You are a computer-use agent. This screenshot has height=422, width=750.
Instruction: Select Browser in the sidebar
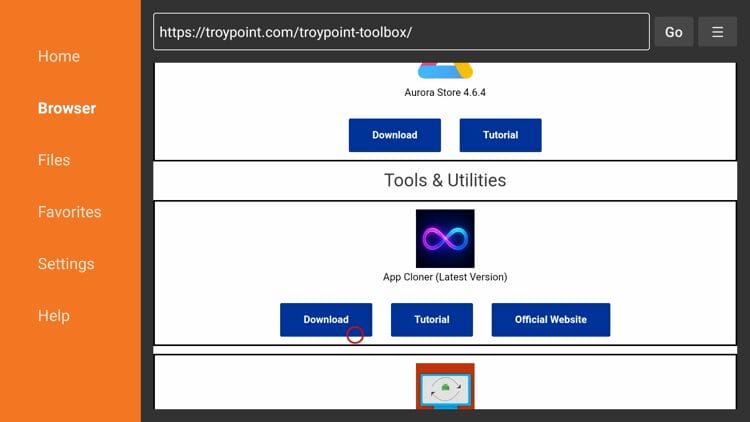point(67,108)
